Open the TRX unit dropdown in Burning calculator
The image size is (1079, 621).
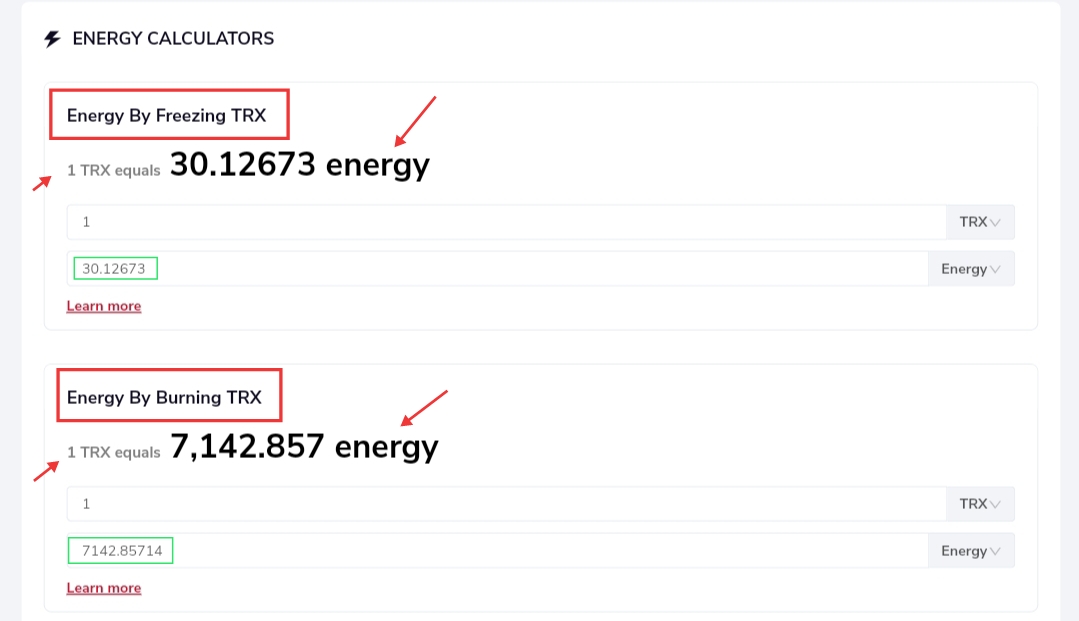coord(980,504)
